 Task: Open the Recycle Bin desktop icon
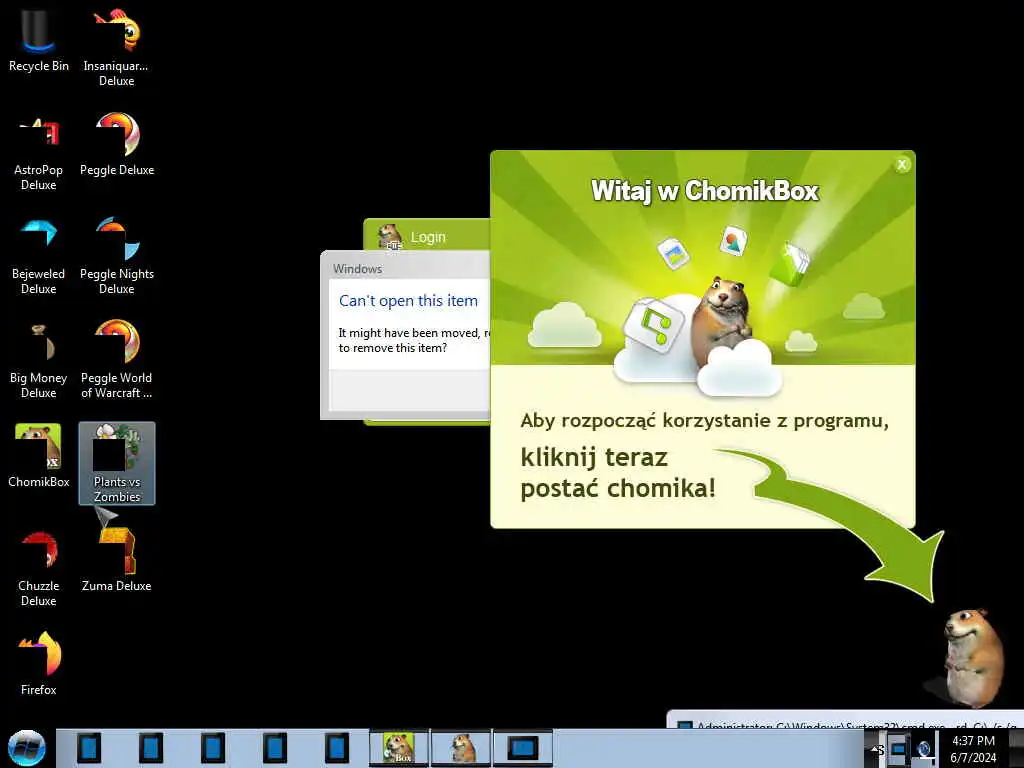(x=39, y=41)
